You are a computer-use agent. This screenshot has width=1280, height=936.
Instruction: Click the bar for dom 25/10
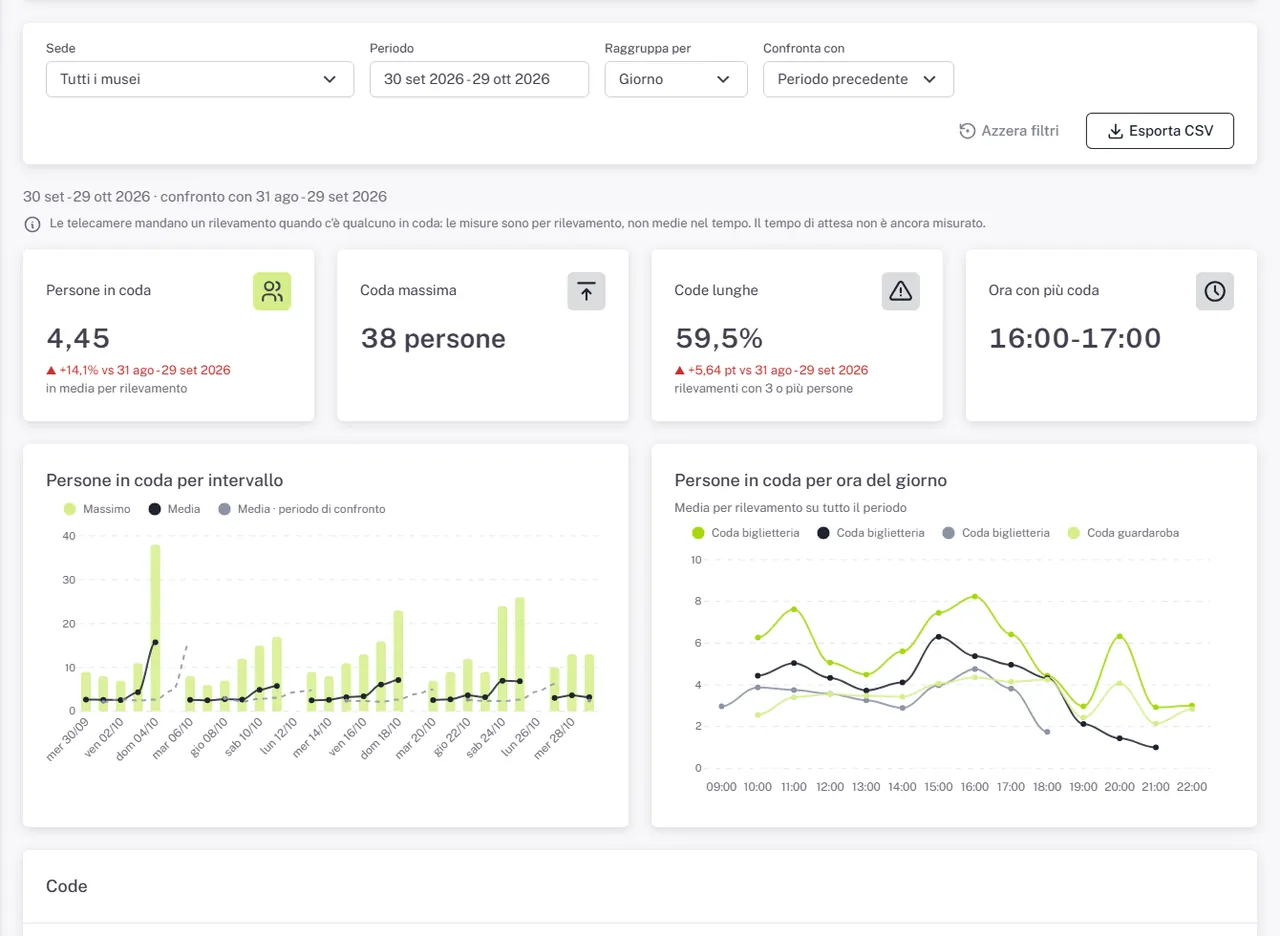tap(520, 654)
